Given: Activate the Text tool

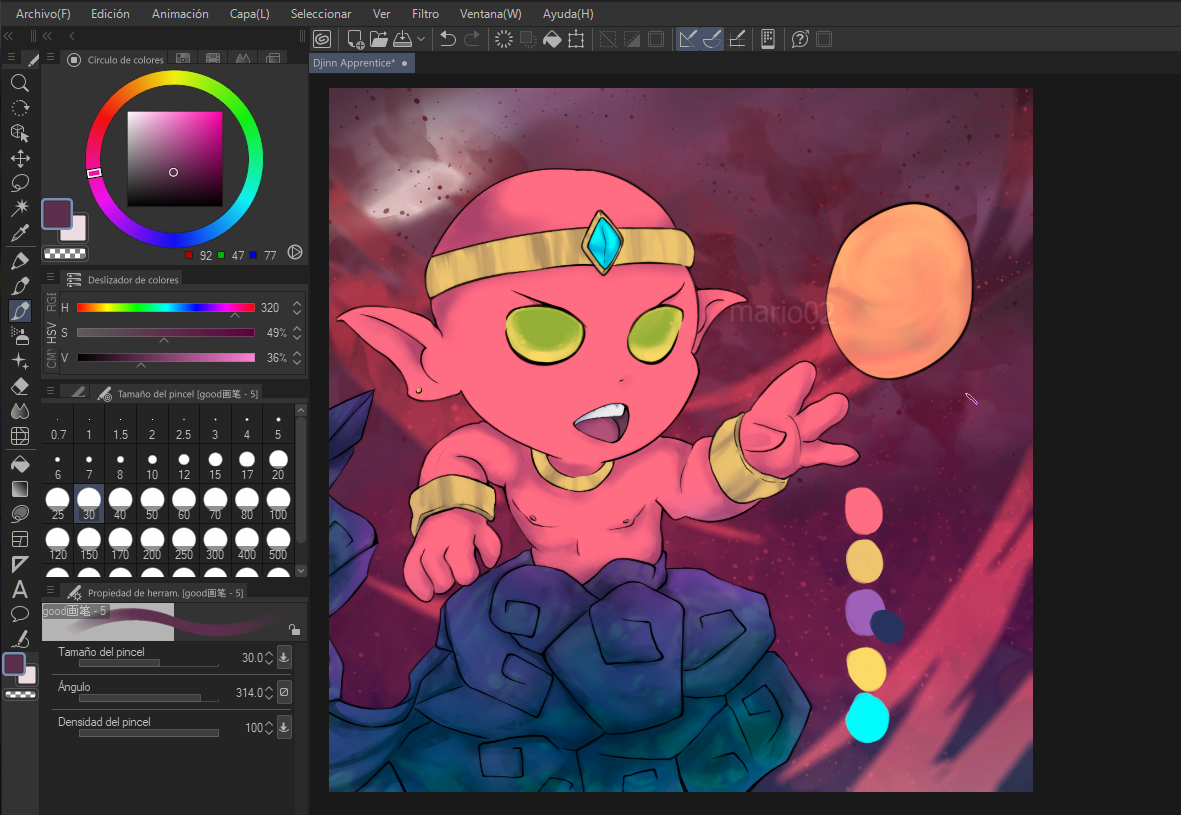Looking at the screenshot, I should point(19,589).
